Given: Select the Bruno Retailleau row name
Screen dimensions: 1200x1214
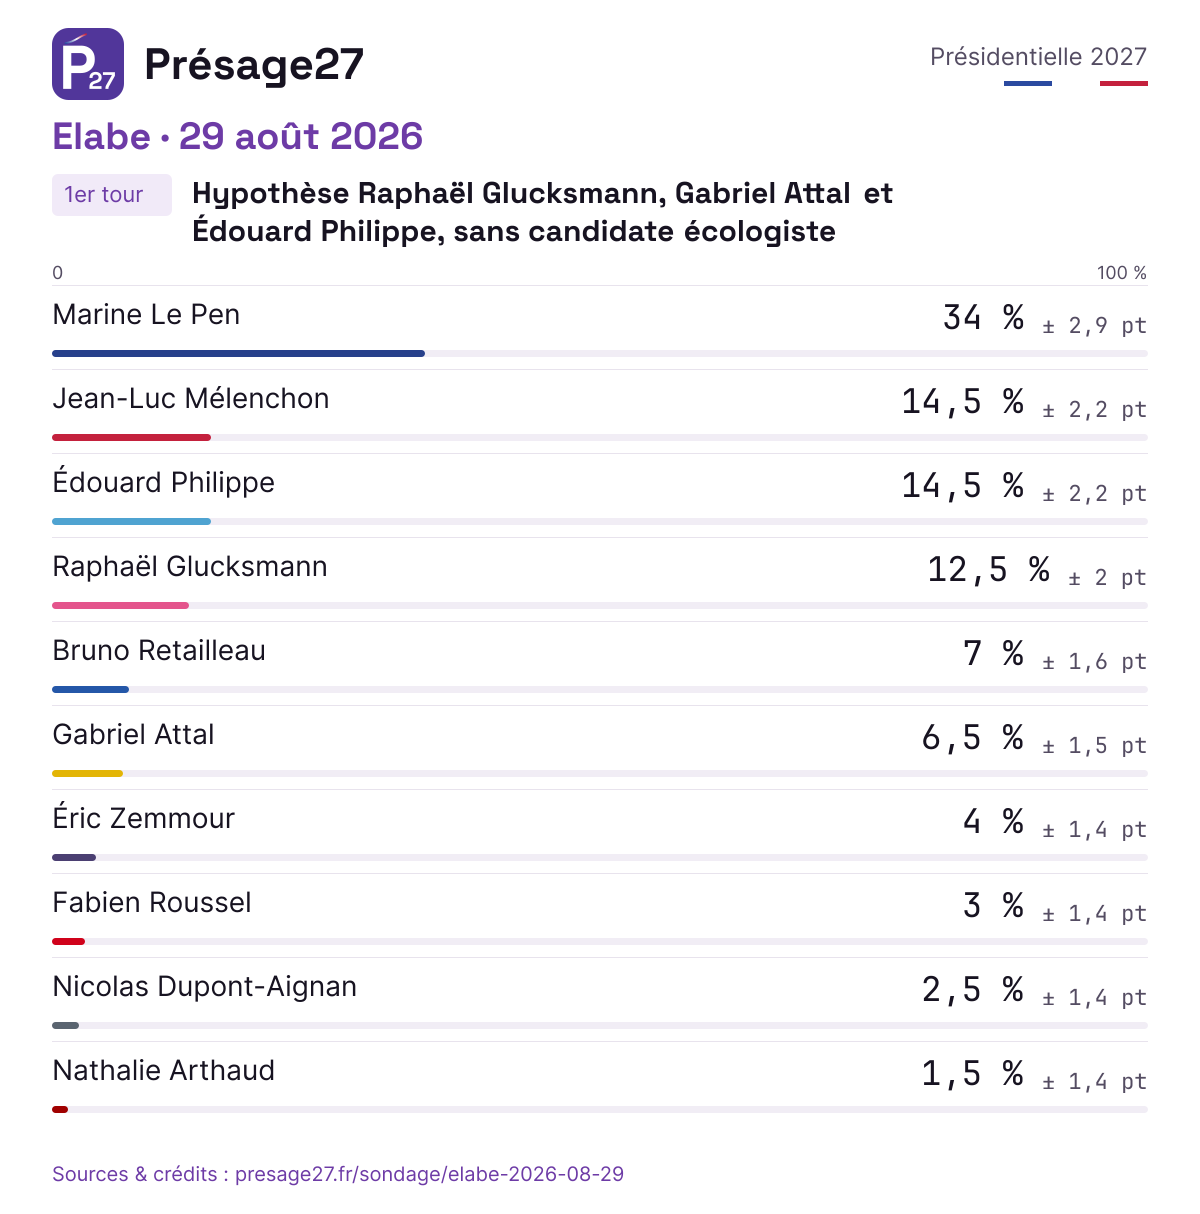Looking at the screenshot, I should 159,651.
